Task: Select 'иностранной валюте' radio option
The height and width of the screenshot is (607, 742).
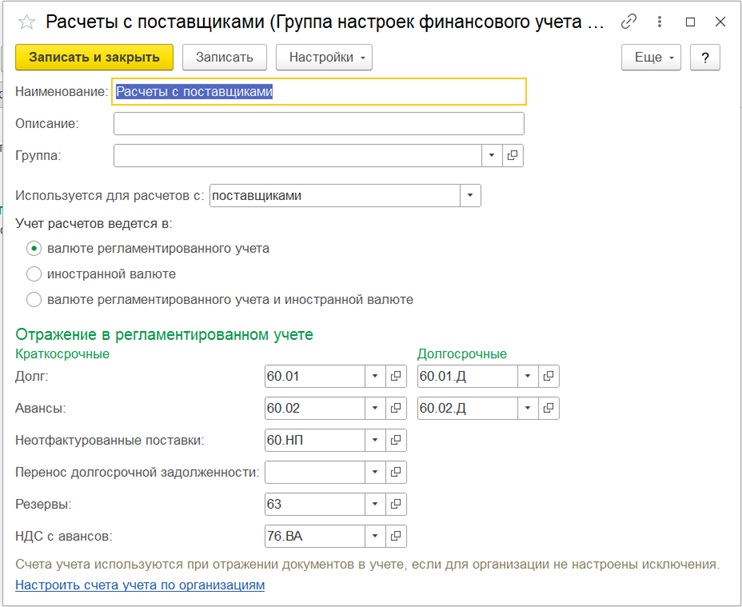Action: pyautogui.click(x=34, y=274)
